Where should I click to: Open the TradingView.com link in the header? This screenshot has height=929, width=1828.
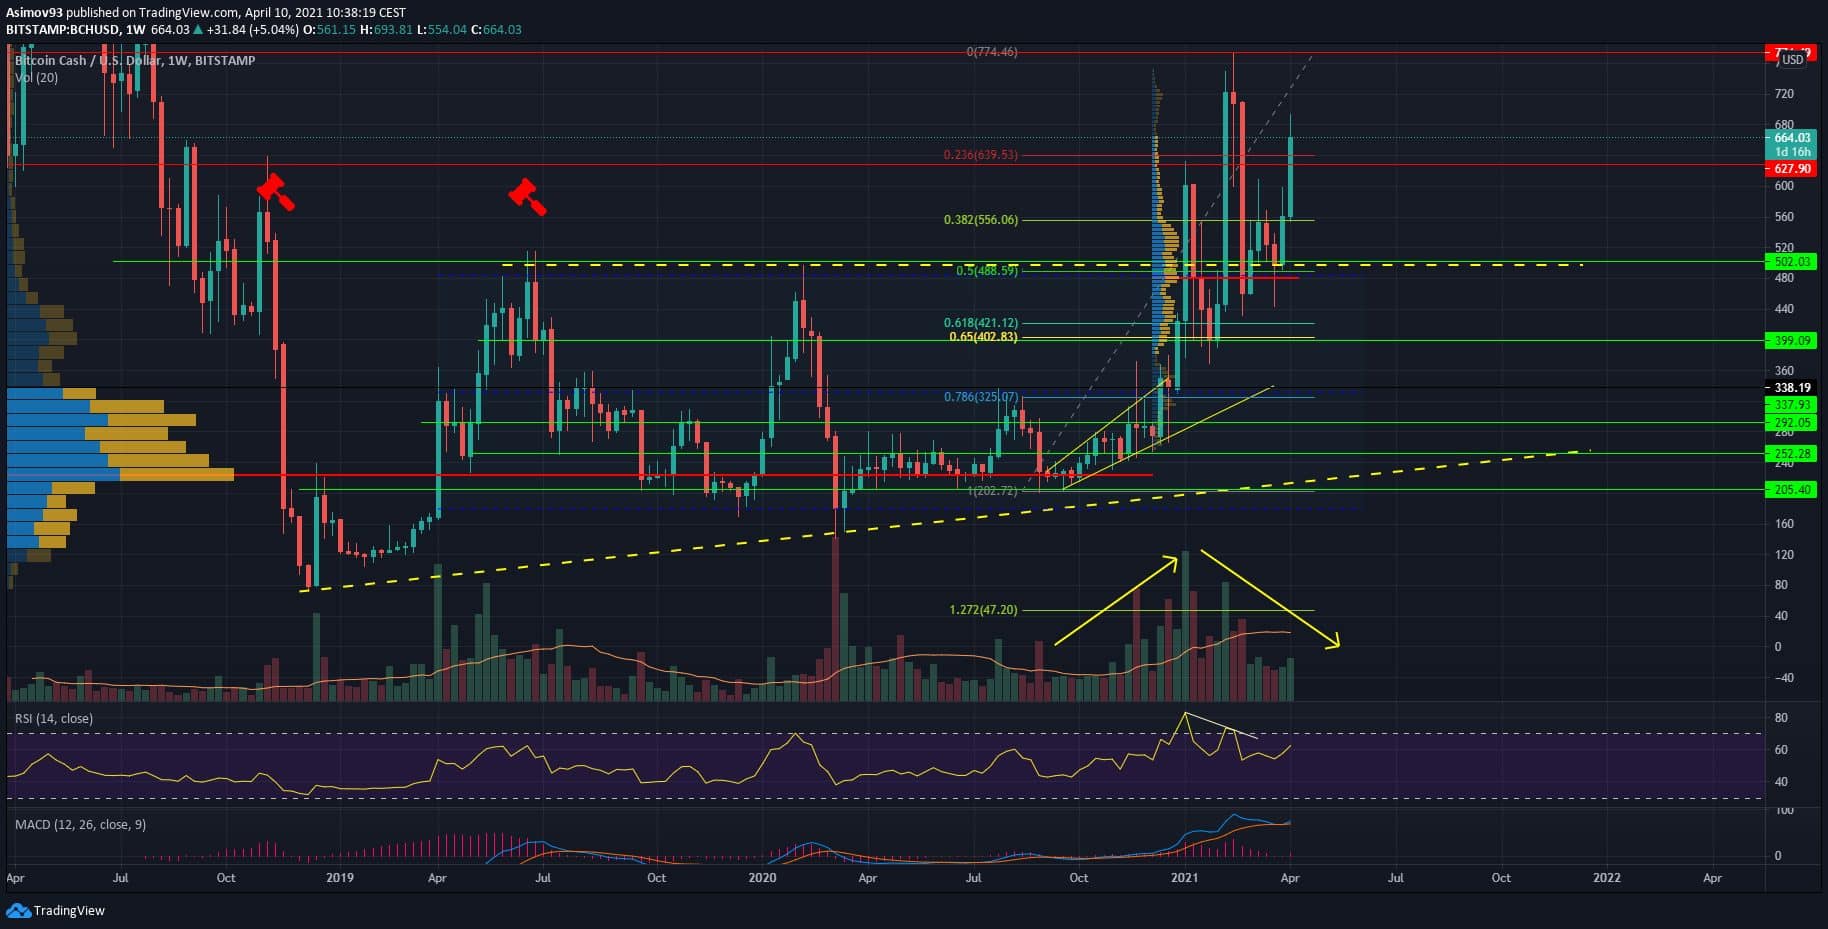[188, 13]
